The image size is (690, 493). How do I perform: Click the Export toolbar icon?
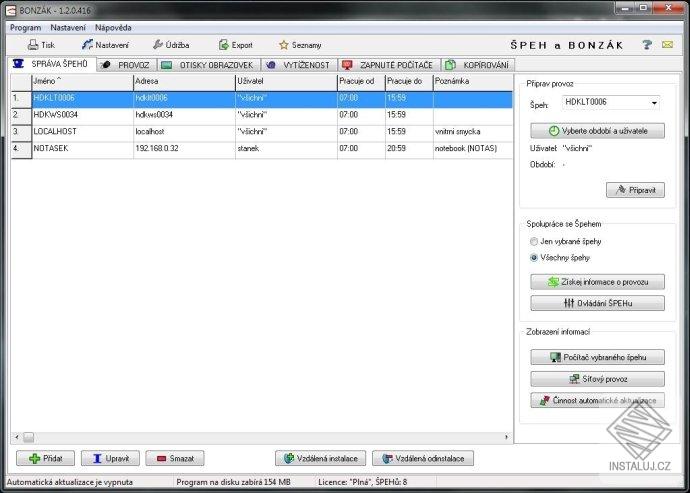coord(224,44)
